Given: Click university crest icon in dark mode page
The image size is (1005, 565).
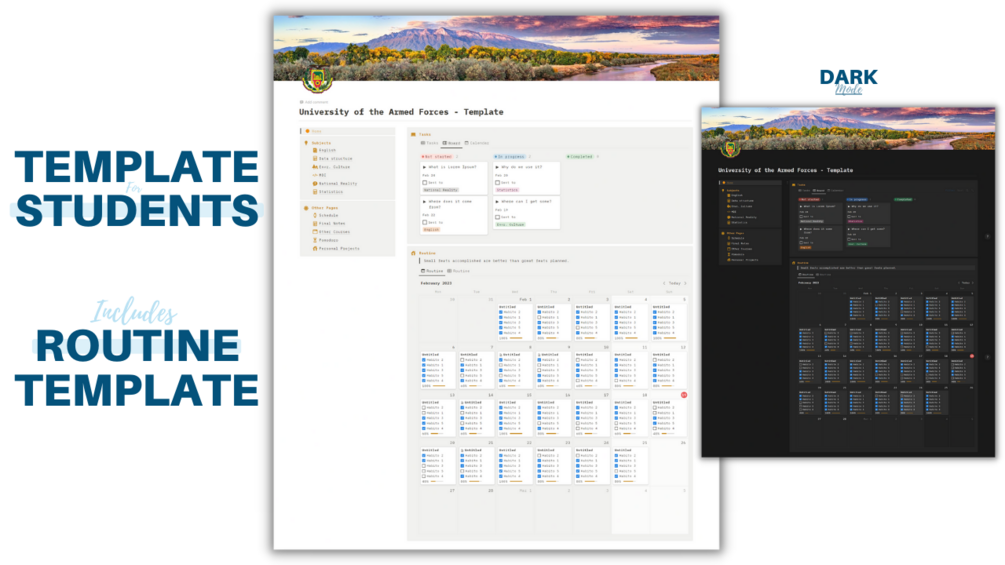Looking at the screenshot, I should (729, 149).
